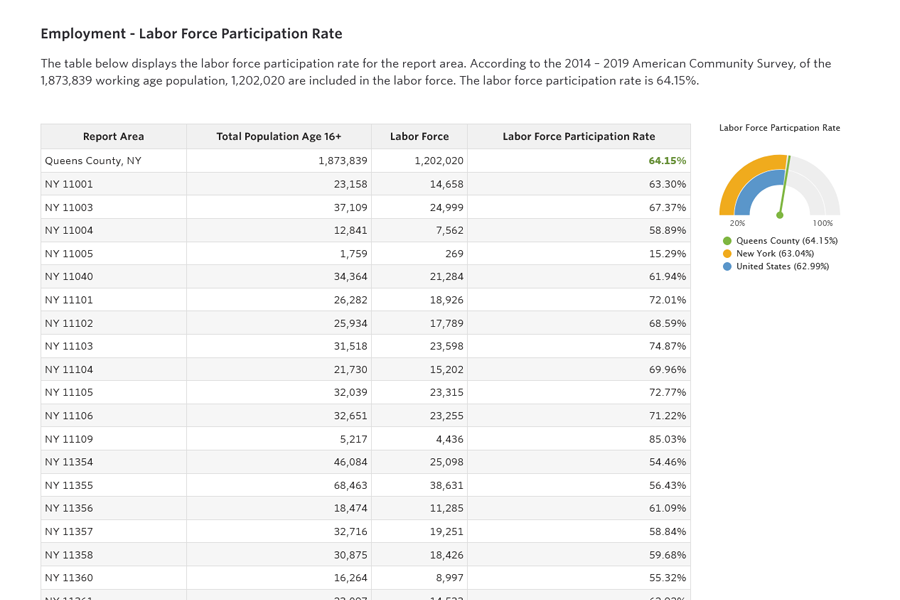This screenshot has width=900, height=600.
Task: Click the Labor Force Participation Rate header
Action: tap(578, 137)
